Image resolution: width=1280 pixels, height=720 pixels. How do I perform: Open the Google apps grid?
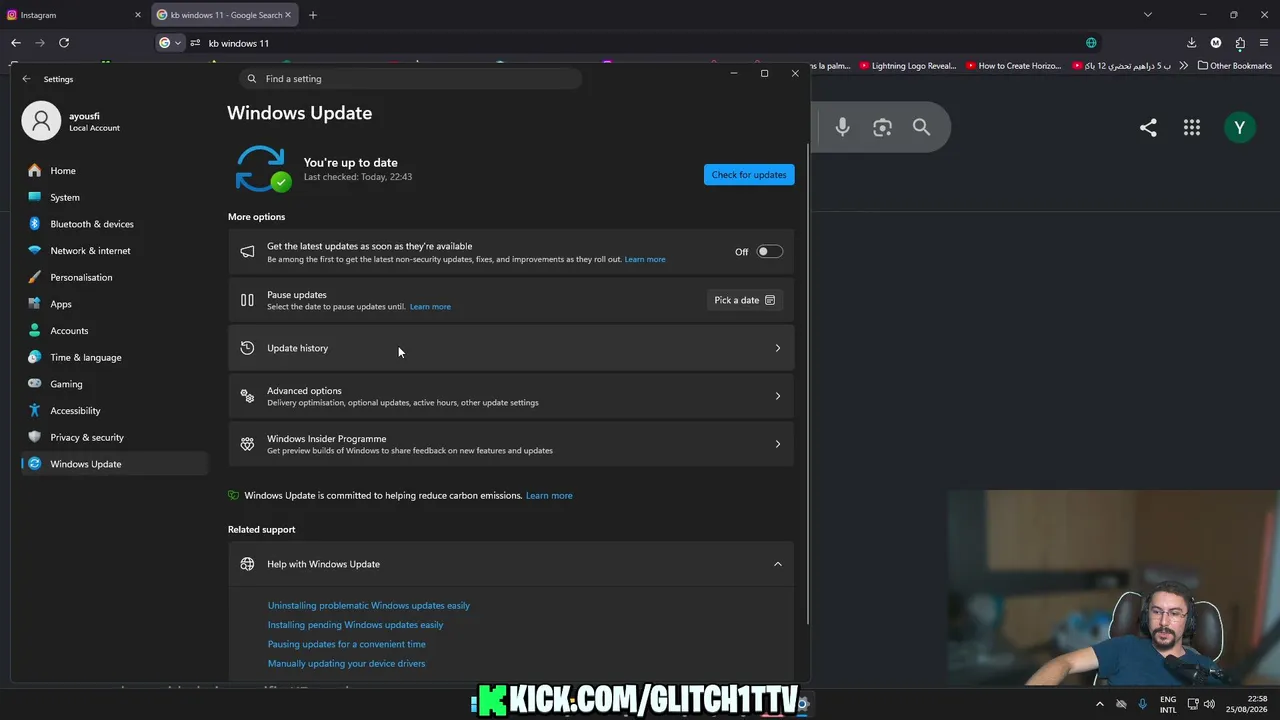(x=1192, y=127)
